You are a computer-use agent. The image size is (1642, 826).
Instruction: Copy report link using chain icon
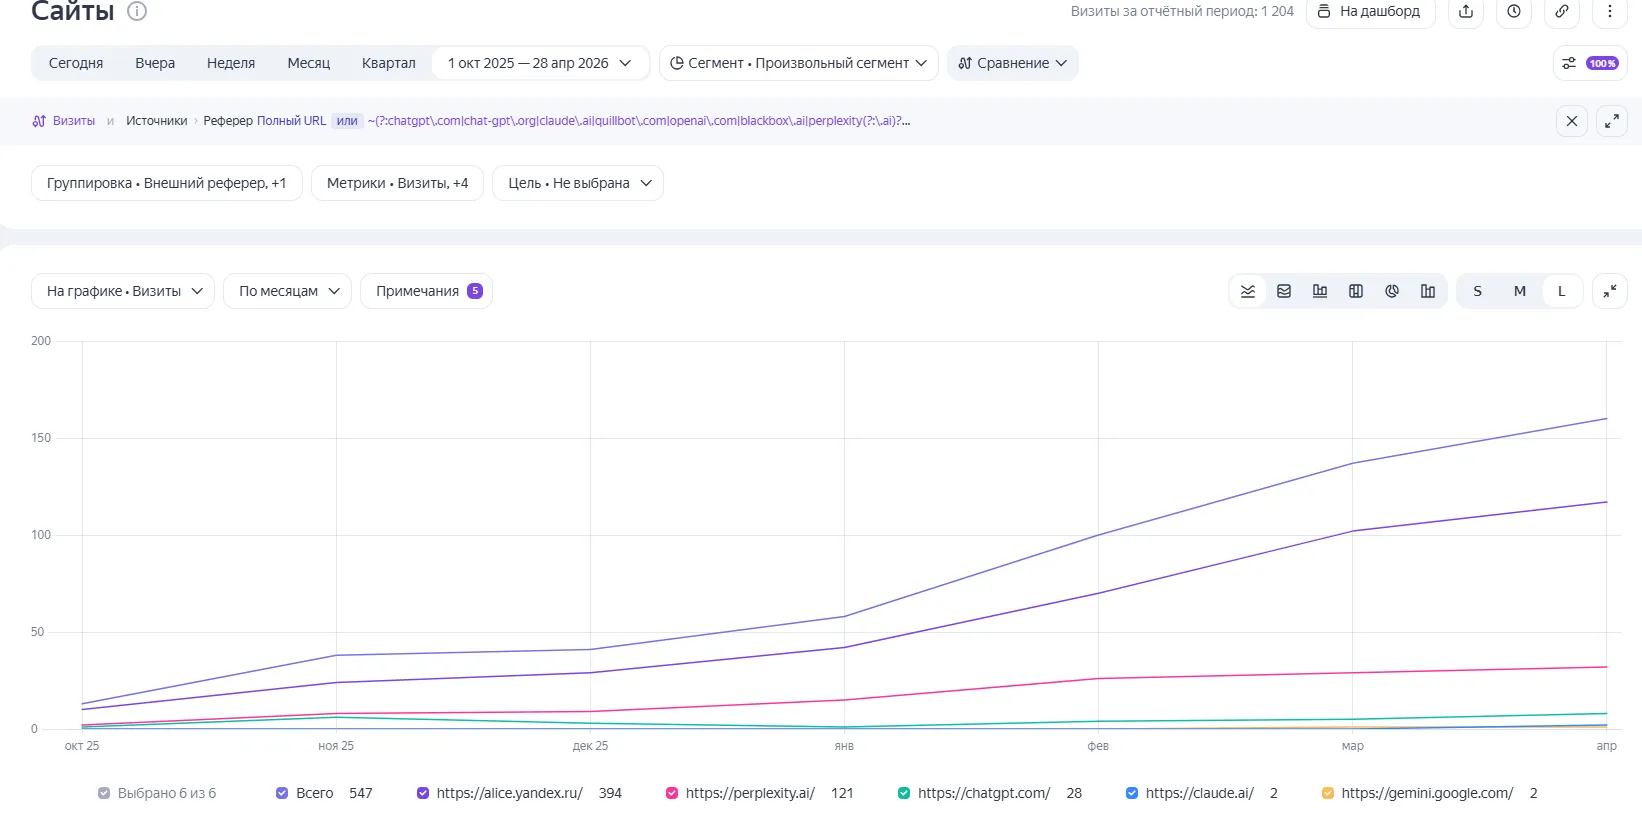click(1562, 11)
